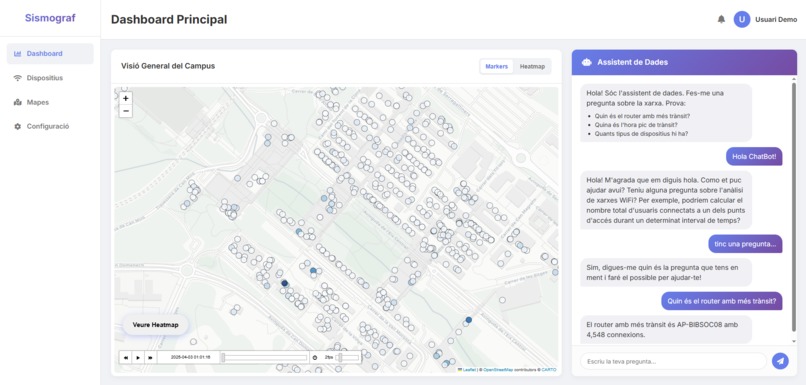806x385 pixels.
Task: Play the time animation
Action: (x=138, y=357)
